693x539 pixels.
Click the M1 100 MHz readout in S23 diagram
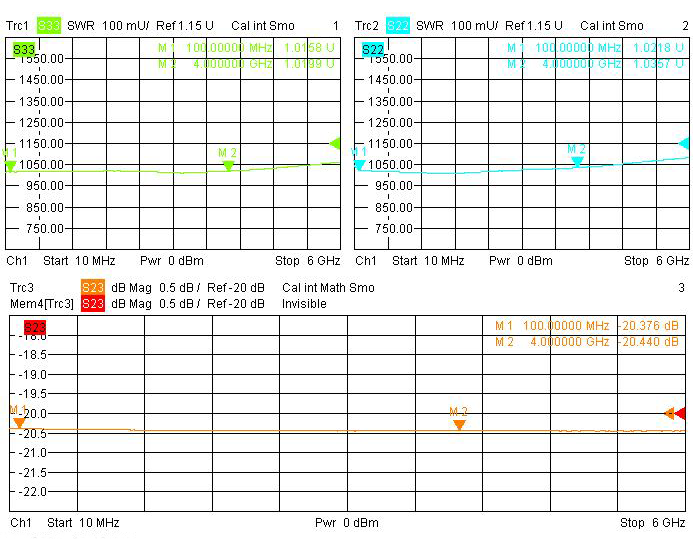pos(587,326)
